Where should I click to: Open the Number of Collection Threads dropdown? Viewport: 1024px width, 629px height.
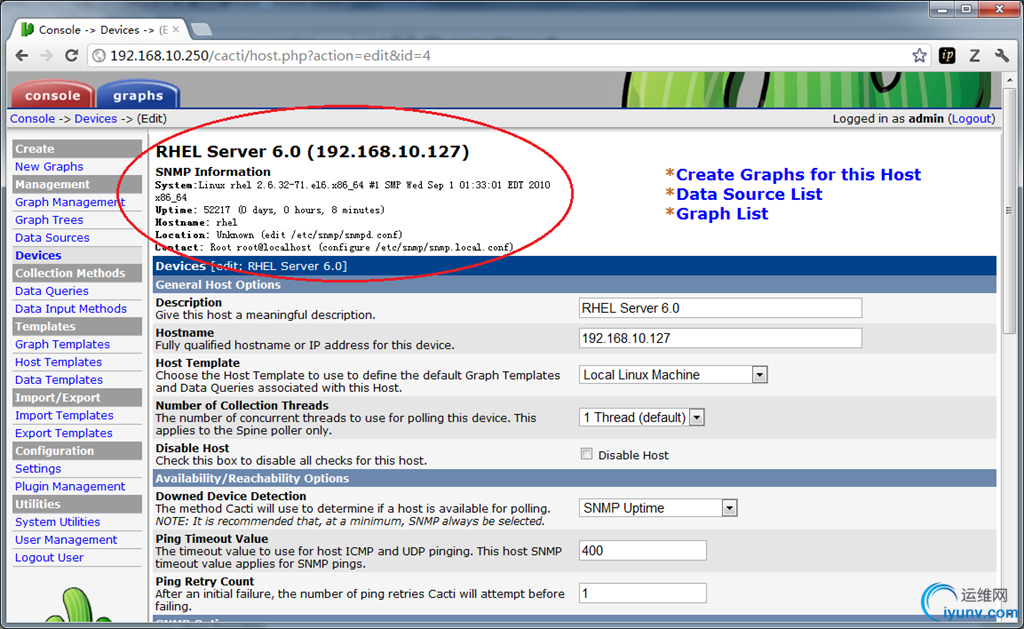tap(641, 417)
